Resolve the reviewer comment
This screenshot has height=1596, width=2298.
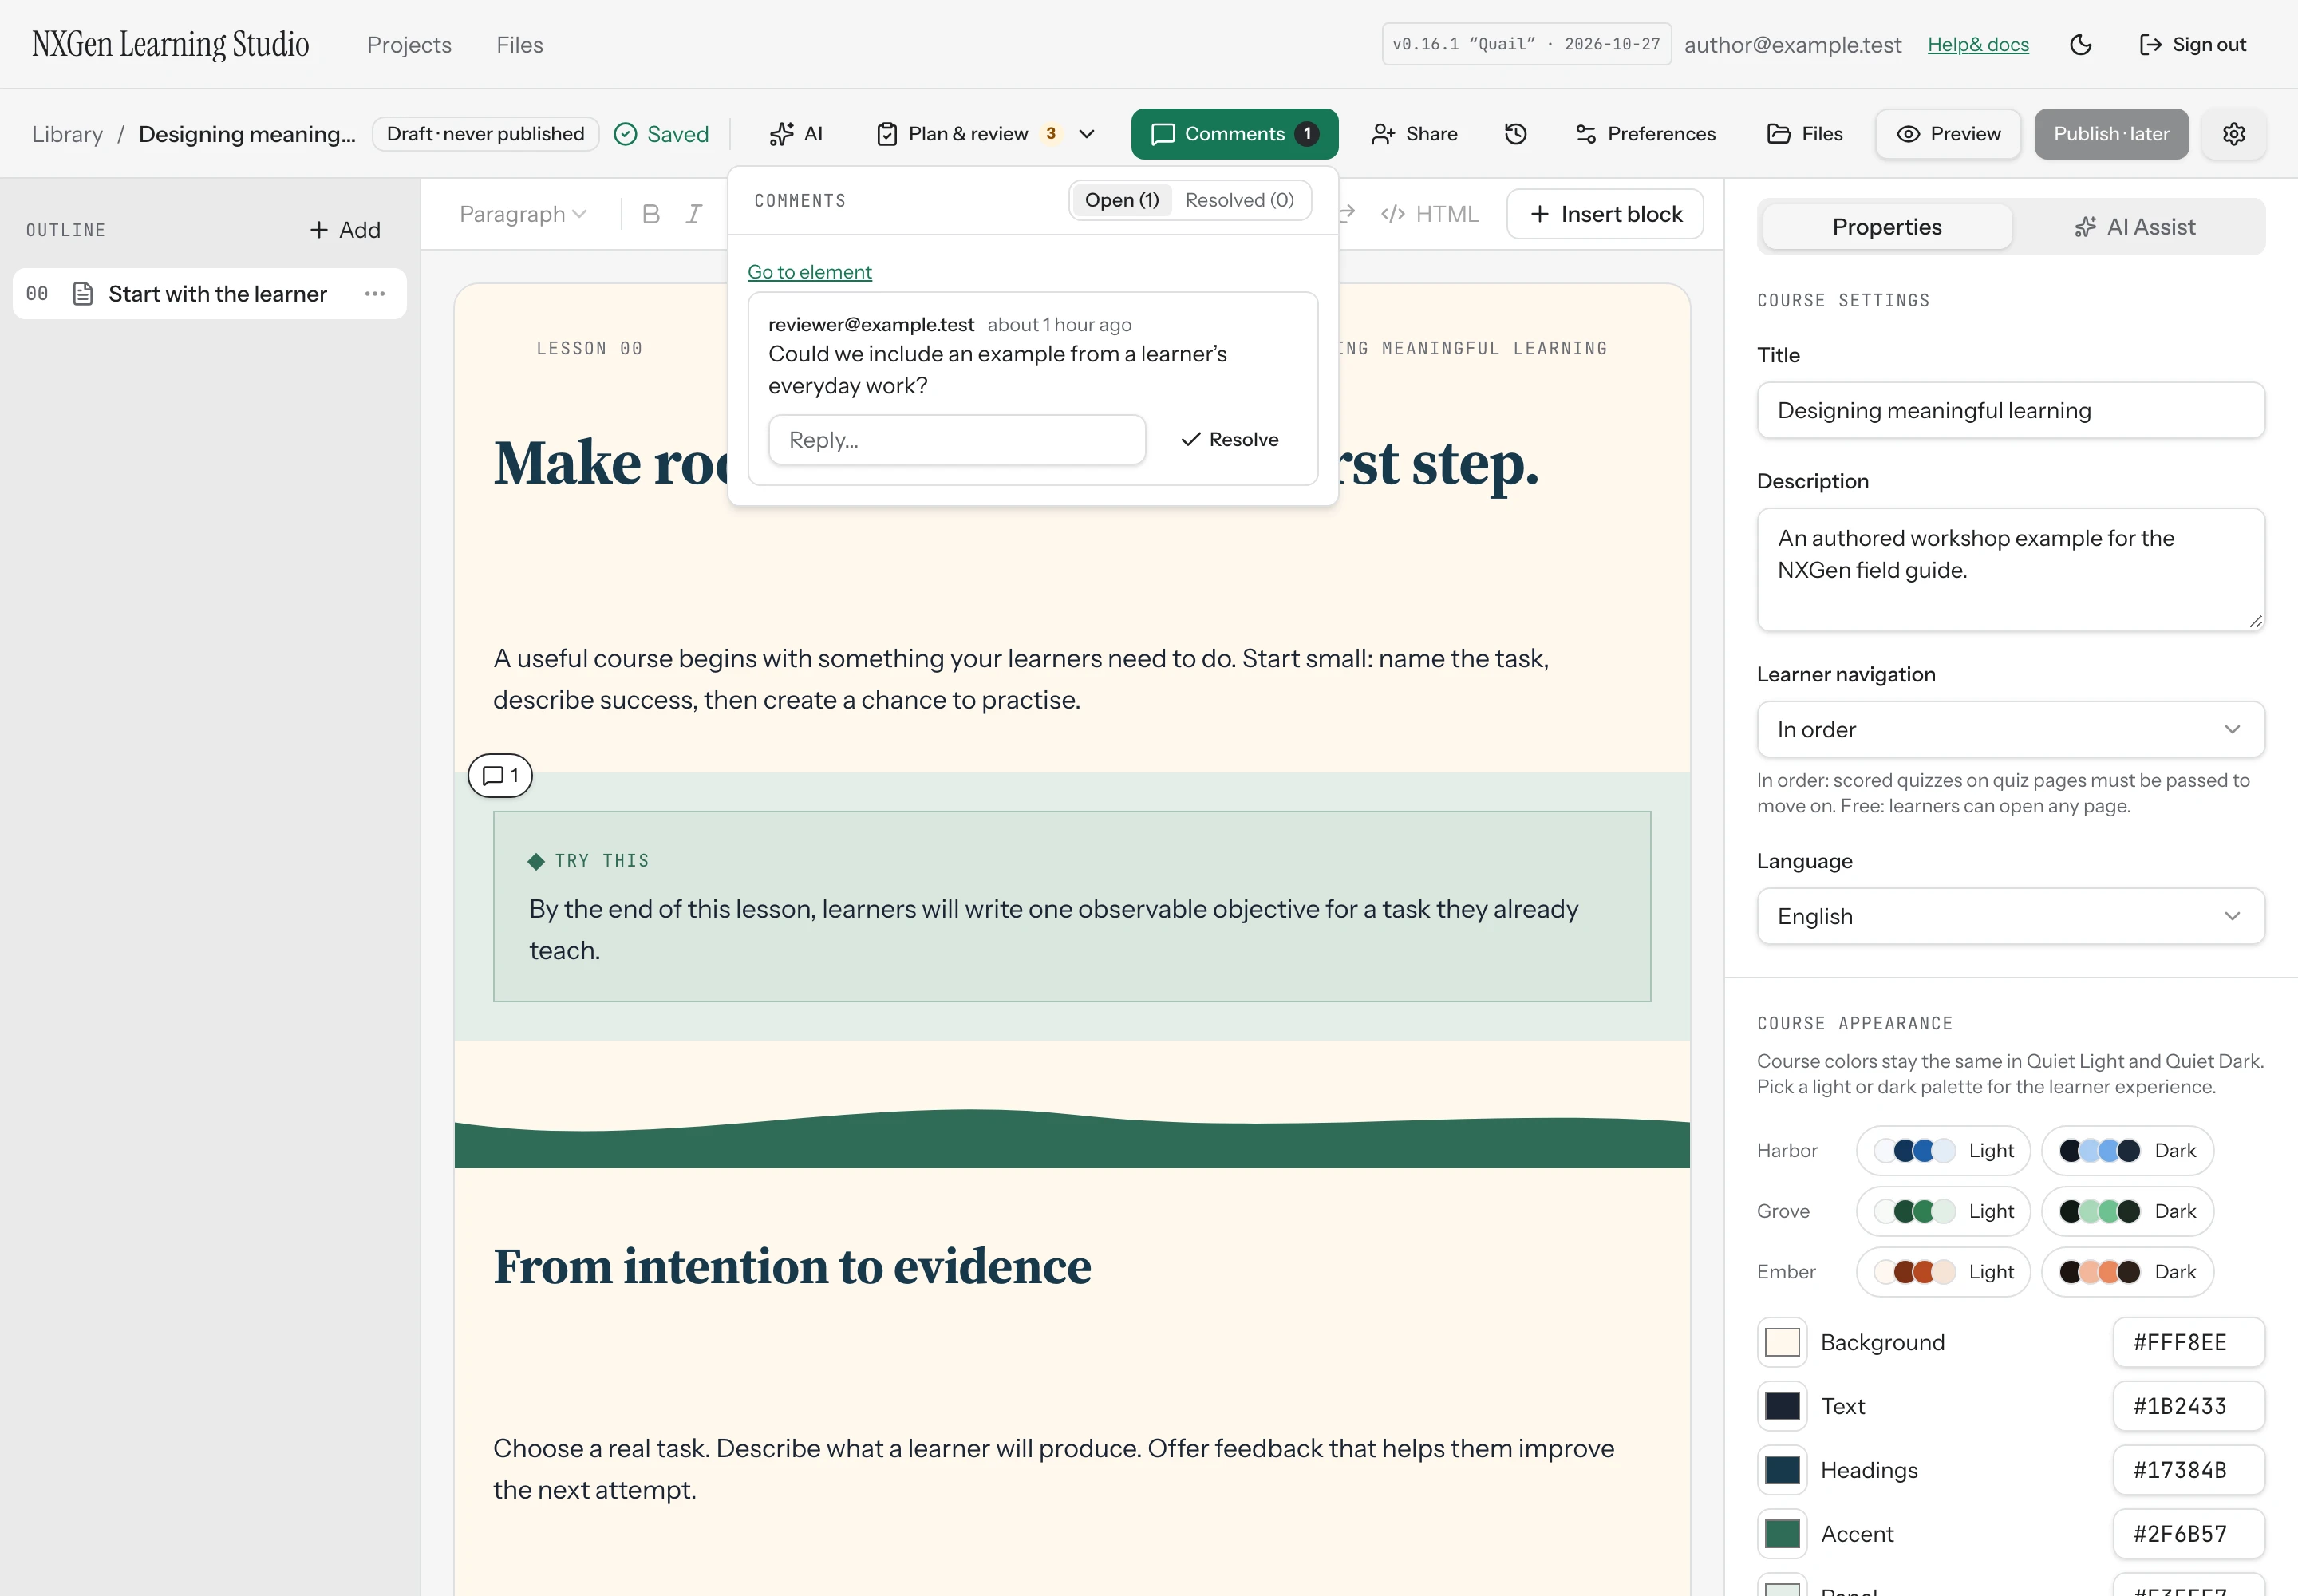1230,440
